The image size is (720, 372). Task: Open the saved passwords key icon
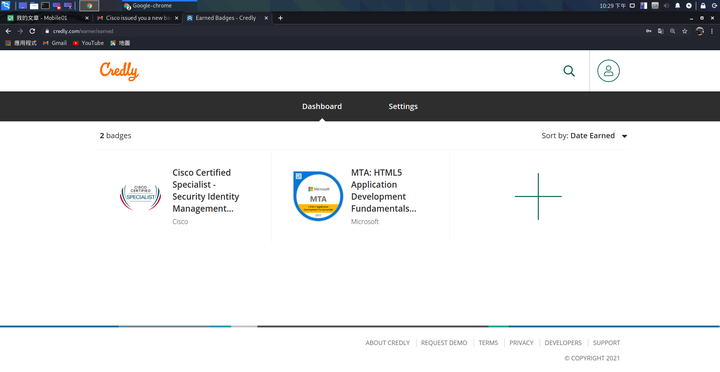point(648,31)
